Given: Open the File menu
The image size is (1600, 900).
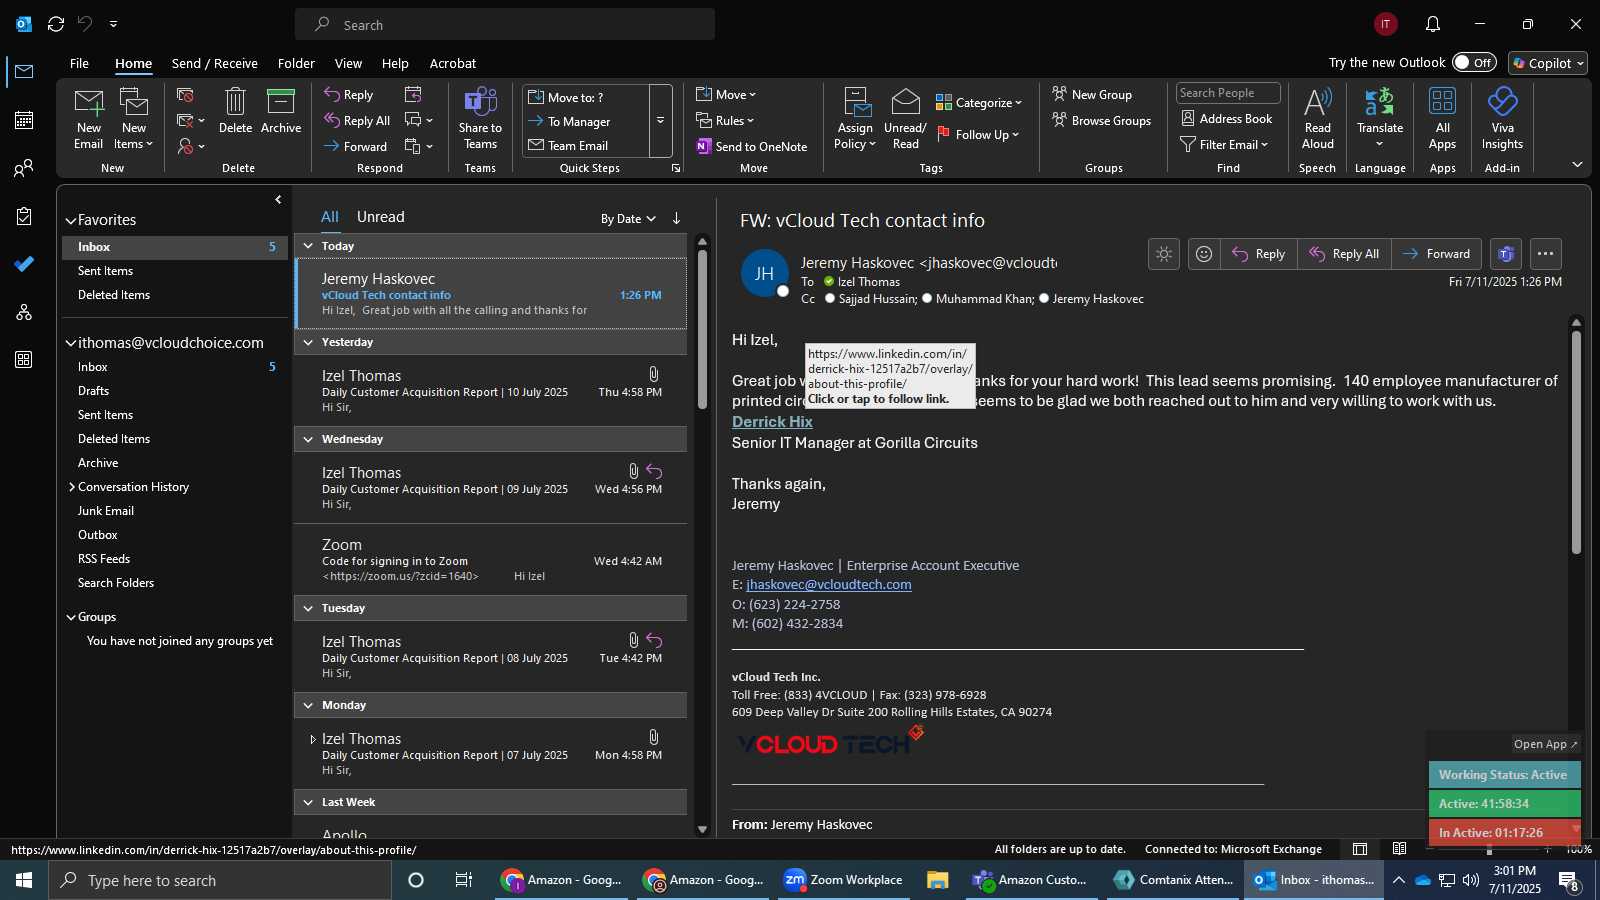Looking at the screenshot, I should (79, 63).
